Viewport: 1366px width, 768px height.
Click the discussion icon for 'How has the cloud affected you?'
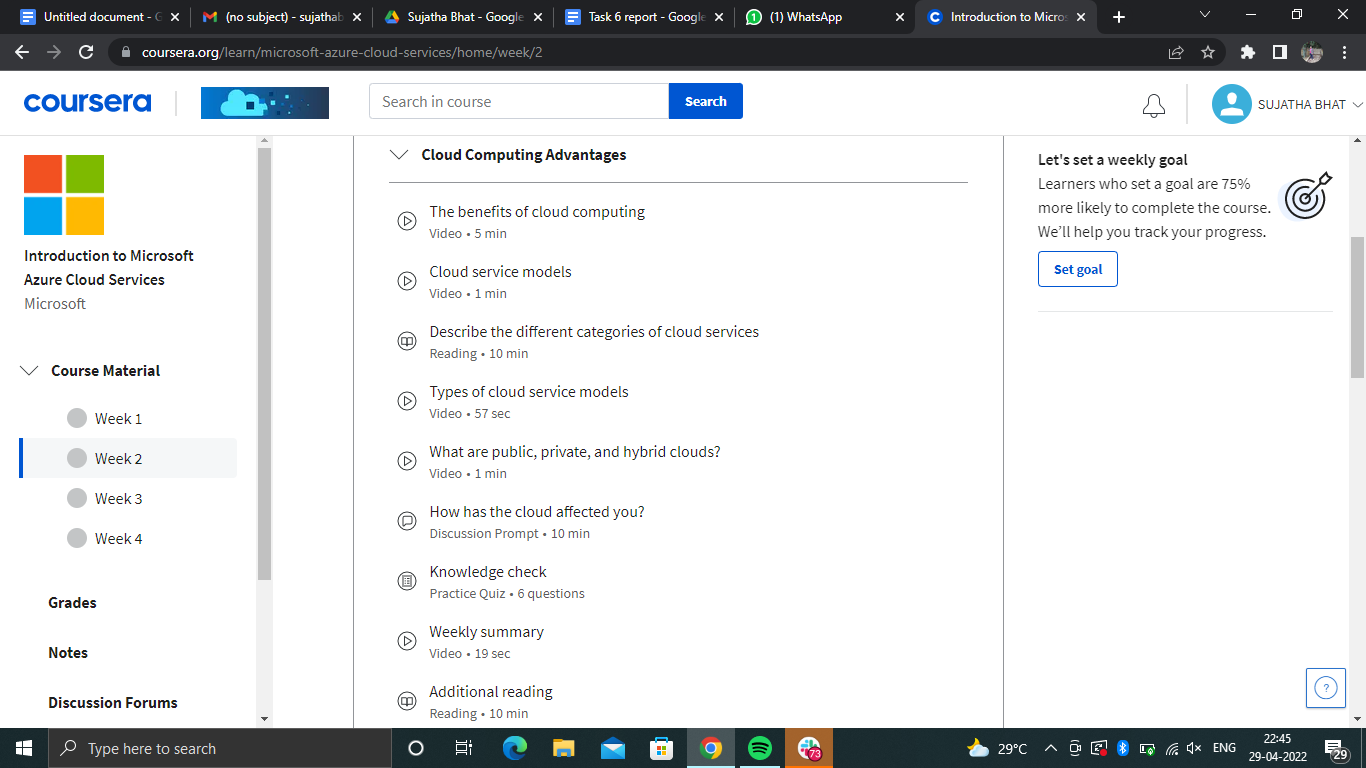(407, 521)
